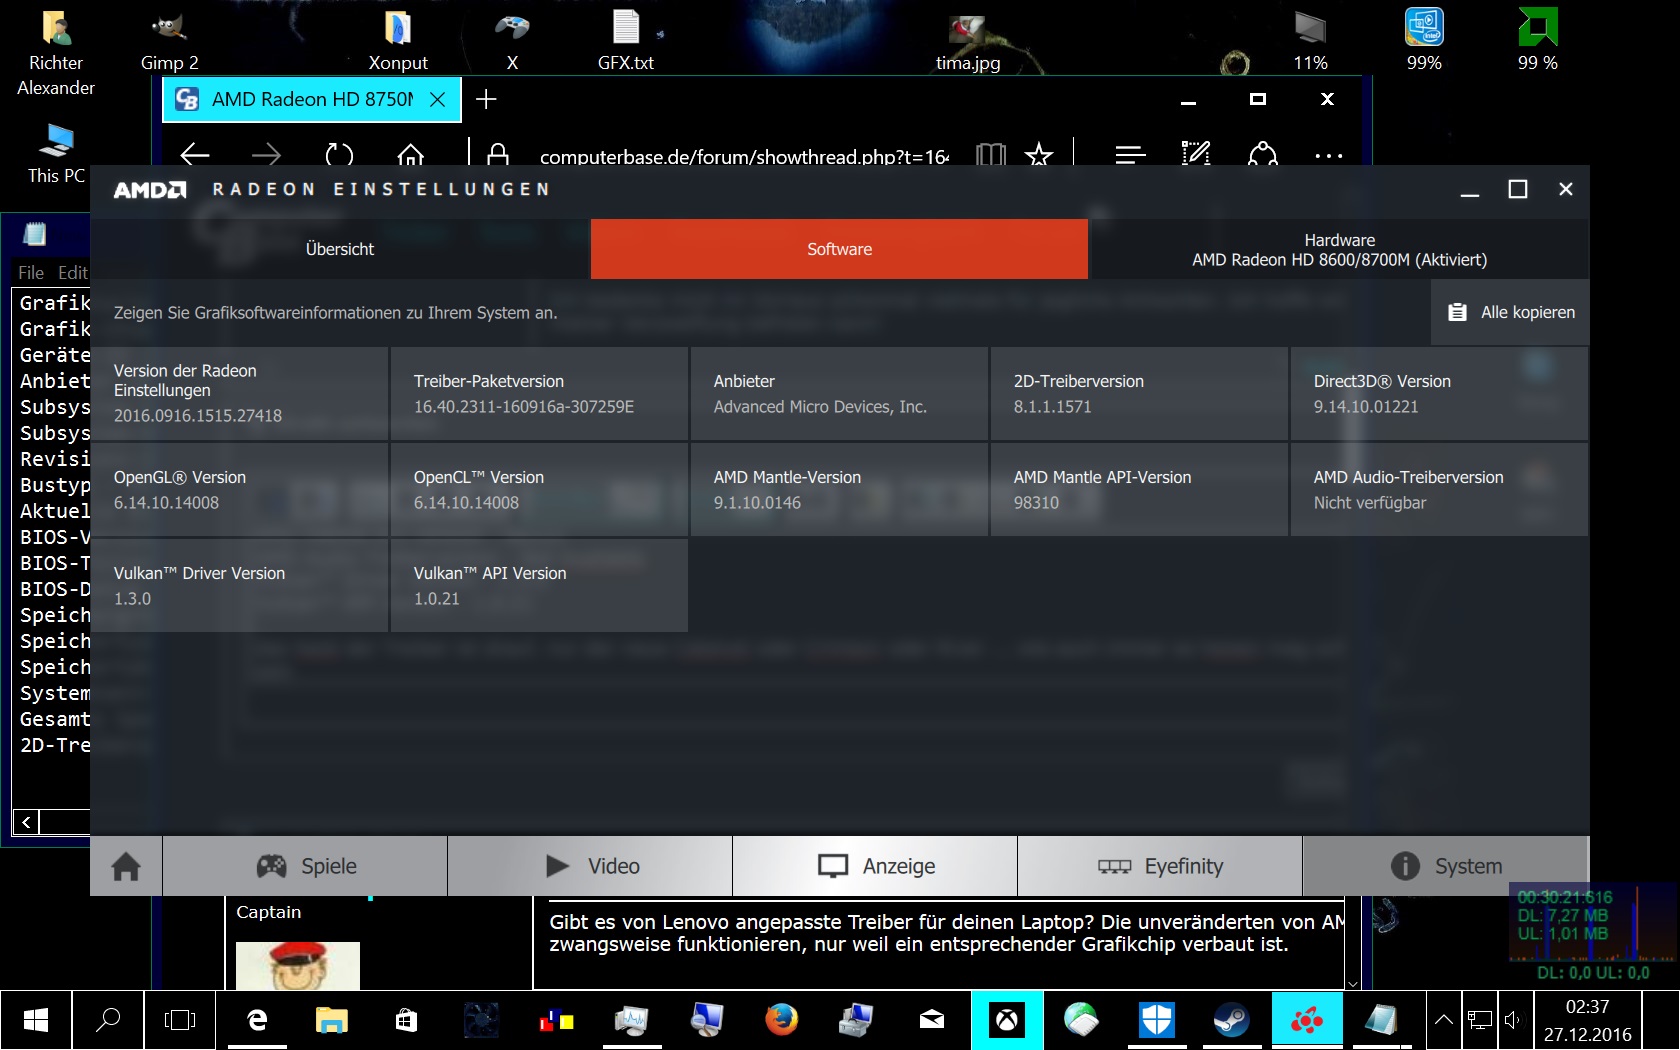This screenshot has height=1050, width=1680.
Task: Select the OpenGL Version tile
Action: [x=239, y=490]
